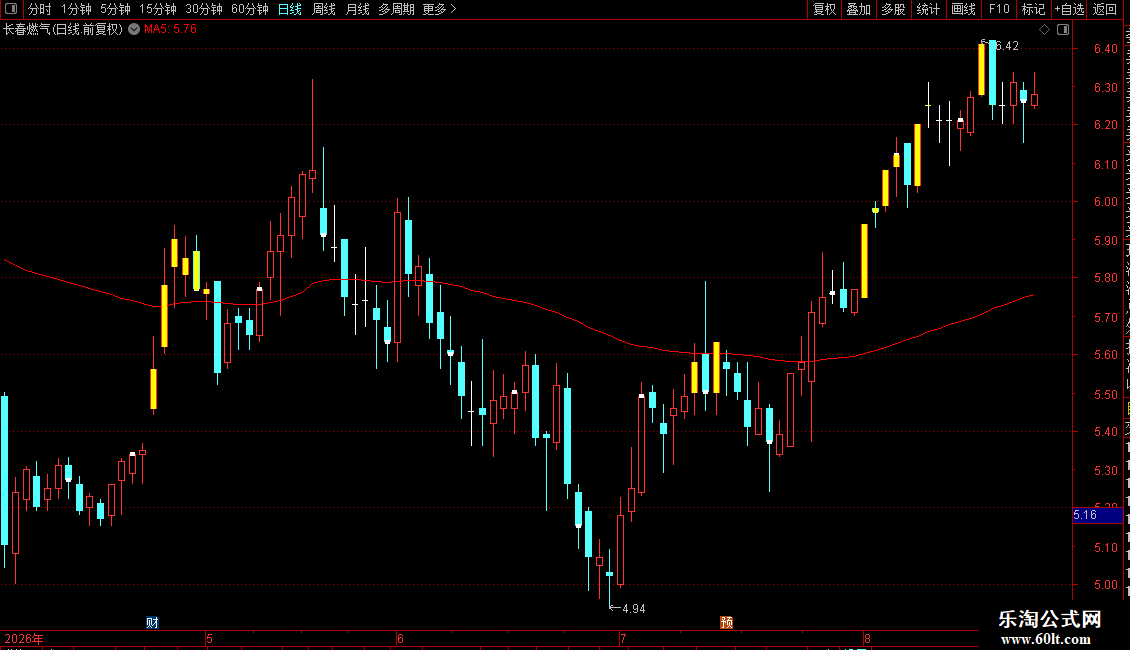The height and width of the screenshot is (650, 1130).
Task: Switch to the 周线 weekly chart
Action: click(324, 9)
